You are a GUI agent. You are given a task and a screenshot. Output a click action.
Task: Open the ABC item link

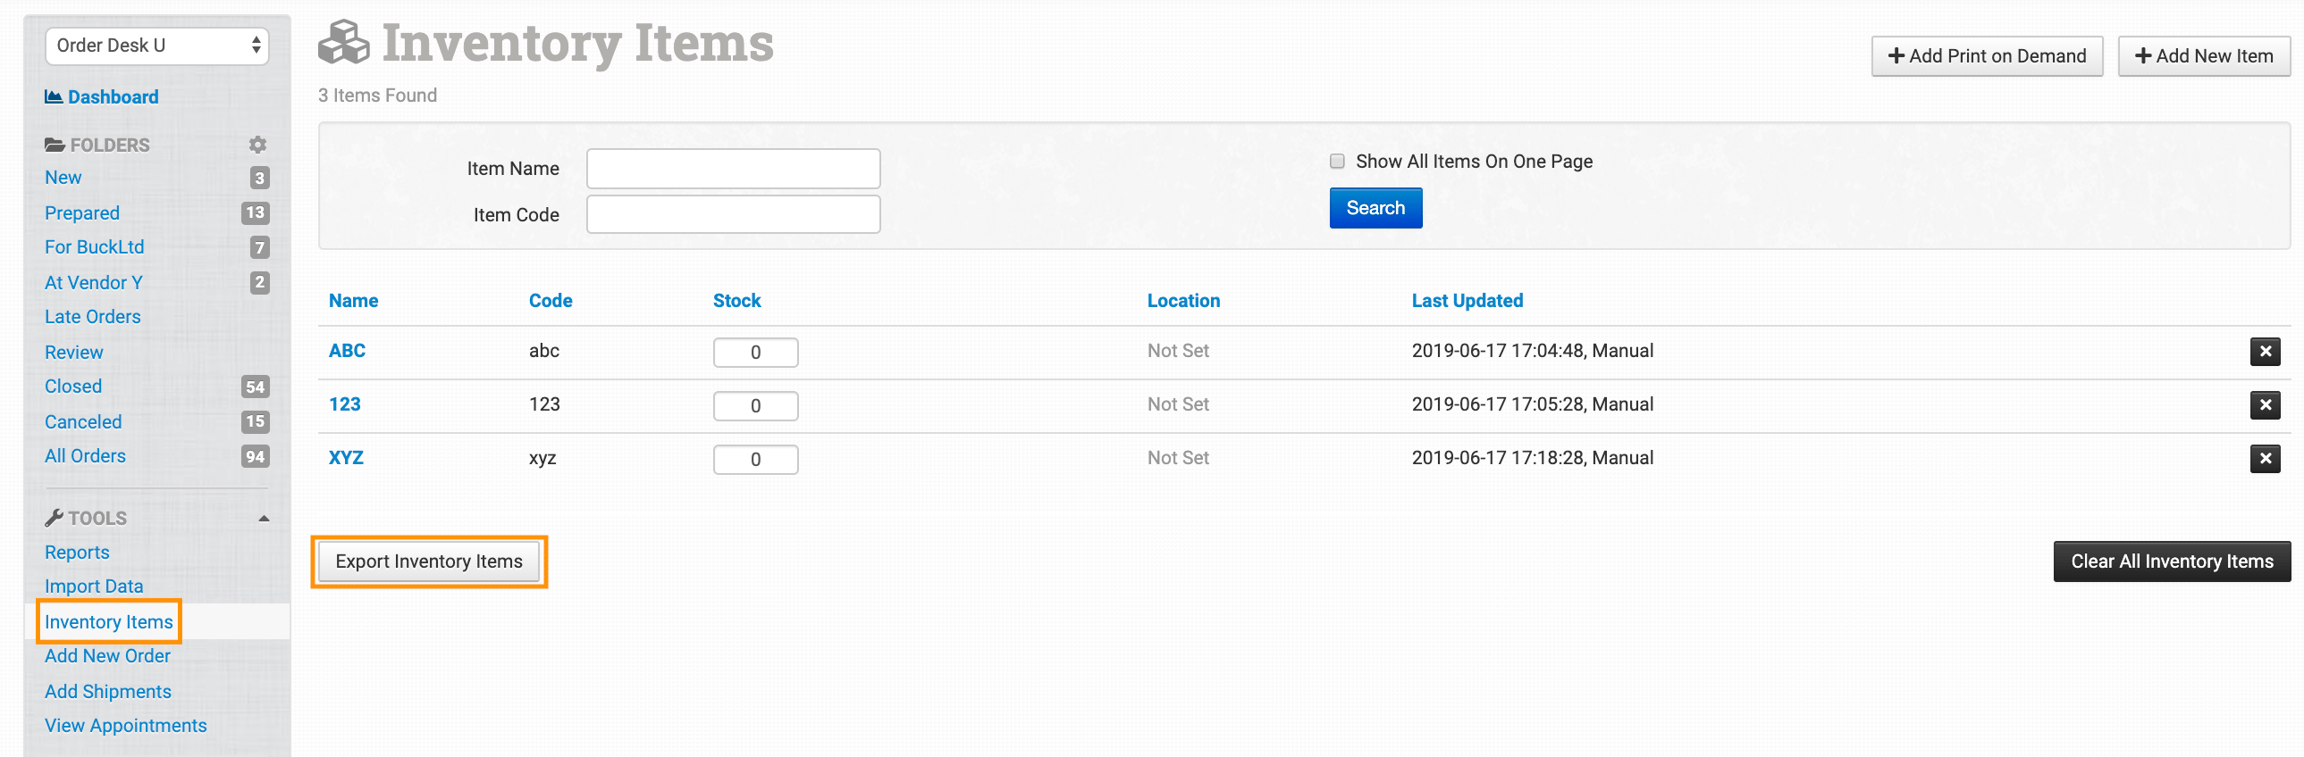pyautogui.click(x=347, y=351)
